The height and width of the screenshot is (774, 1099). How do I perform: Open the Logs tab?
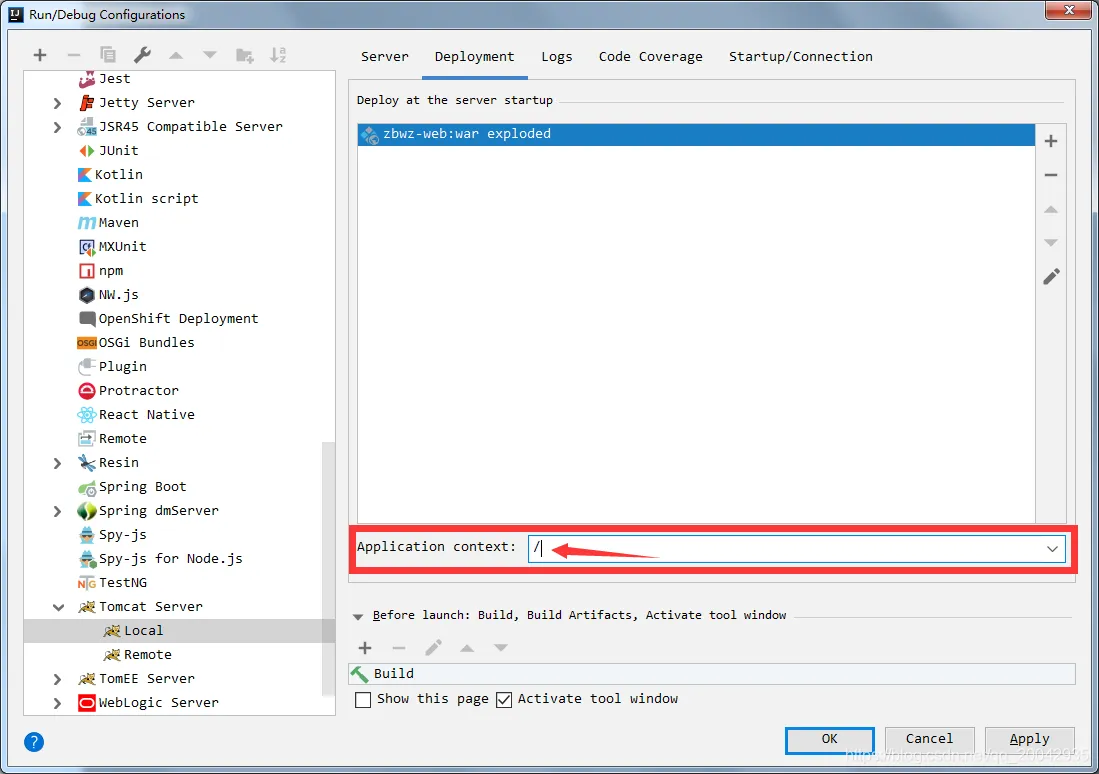pos(557,57)
